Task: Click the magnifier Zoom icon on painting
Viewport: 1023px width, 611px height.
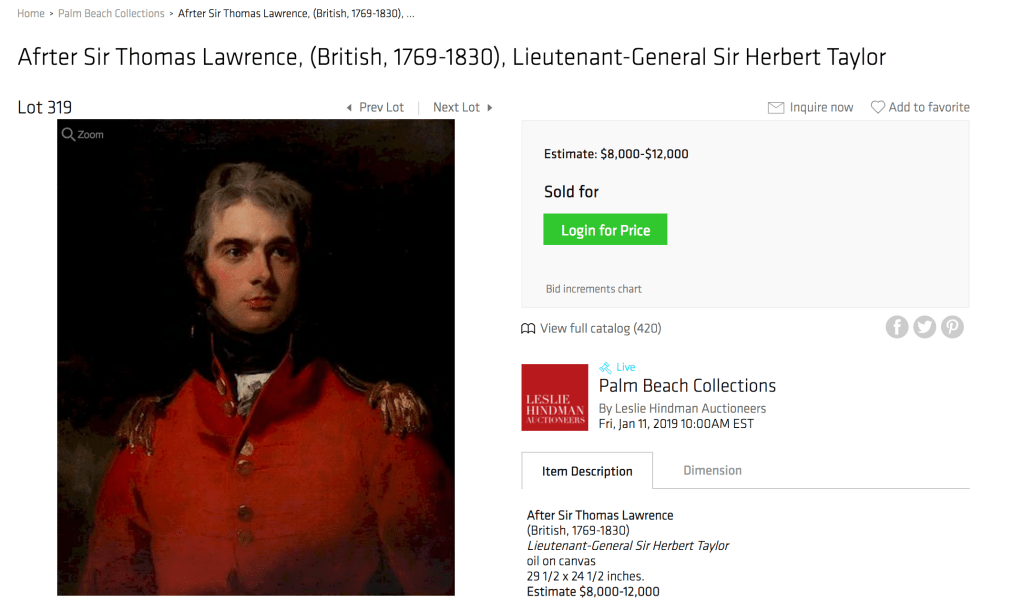Action: click(x=68, y=134)
